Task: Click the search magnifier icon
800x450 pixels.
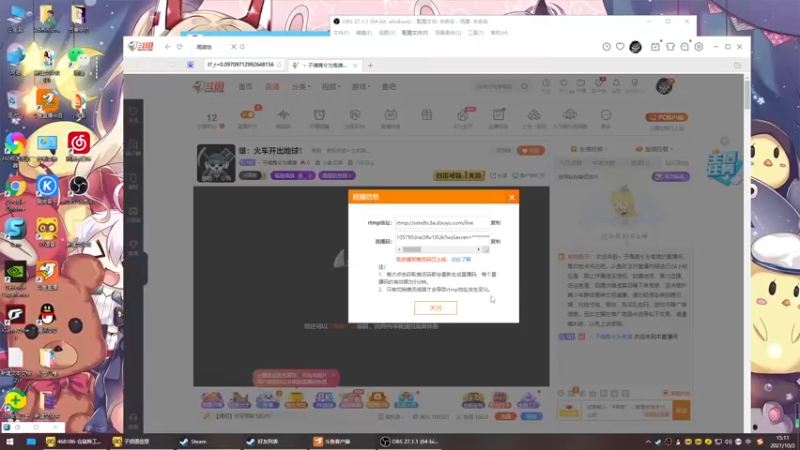Action: pyautogui.click(x=524, y=87)
